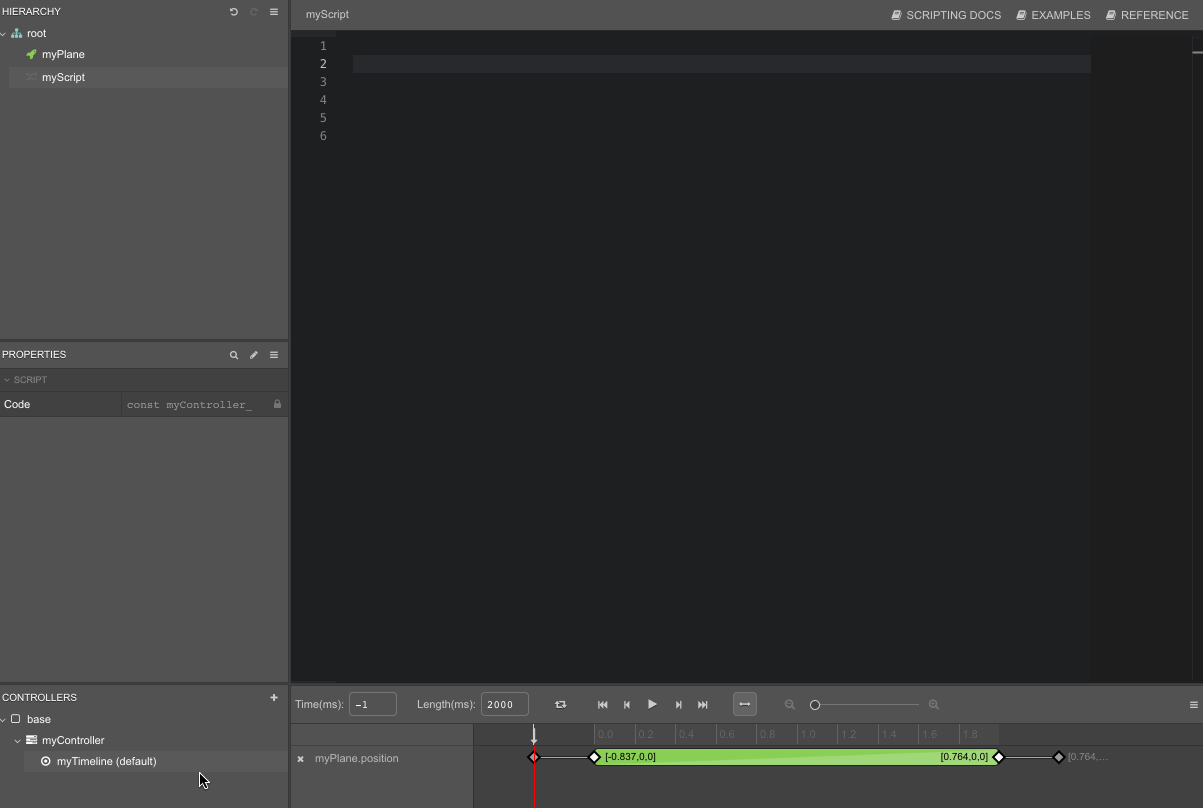Collapse the root node in Hierarchy
This screenshot has width=1203, height=808.
4,34
